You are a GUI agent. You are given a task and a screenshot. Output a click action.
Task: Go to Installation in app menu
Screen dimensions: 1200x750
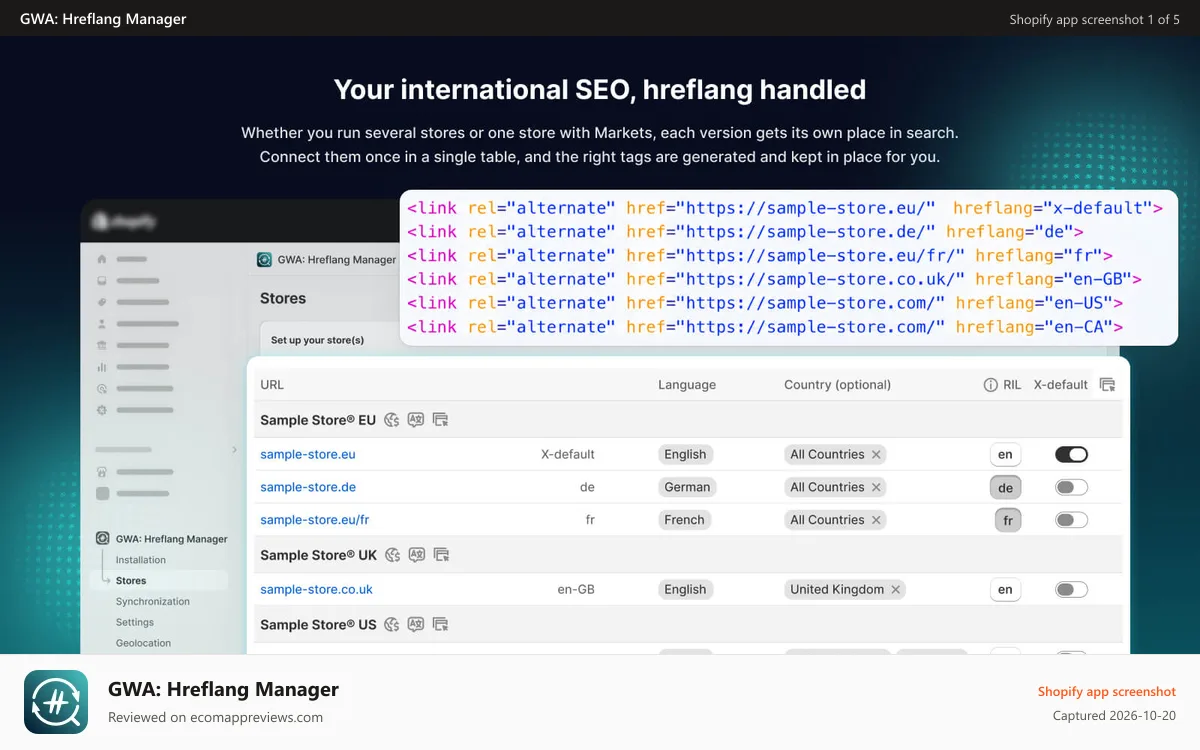pos(141,560)
